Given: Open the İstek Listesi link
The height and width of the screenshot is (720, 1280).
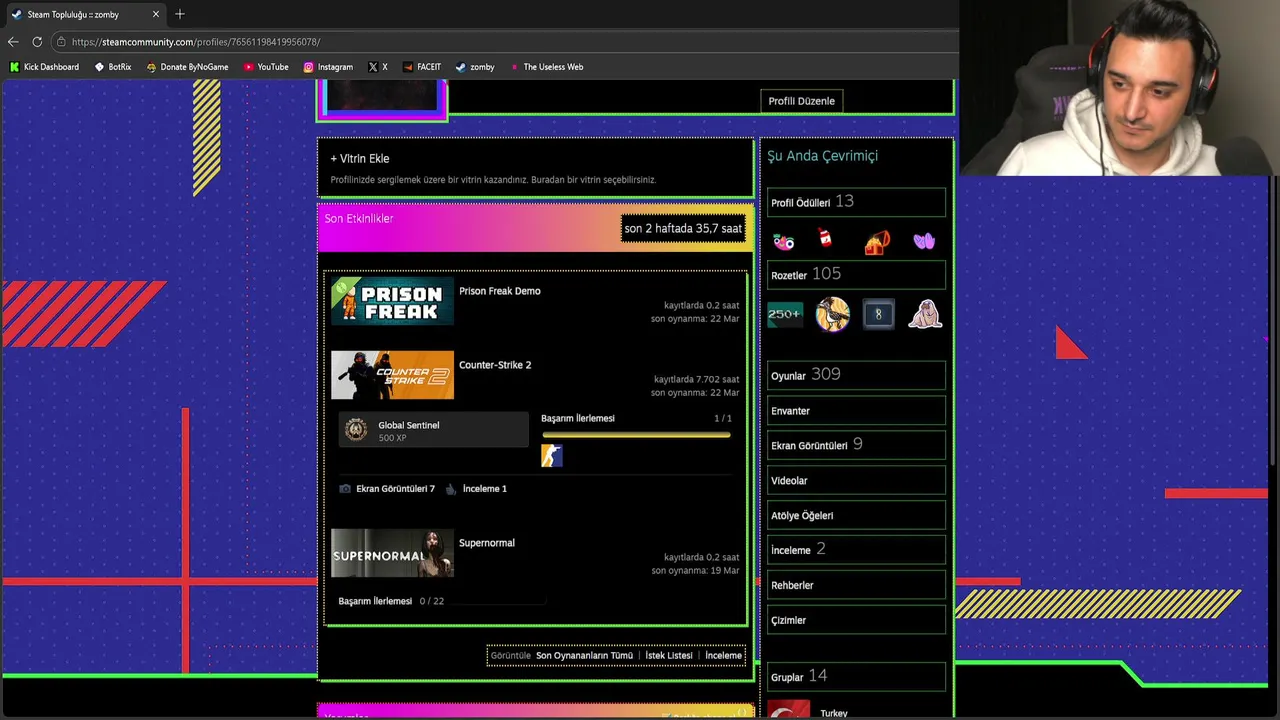Looking at the screenshot, I should pos(669,656).
